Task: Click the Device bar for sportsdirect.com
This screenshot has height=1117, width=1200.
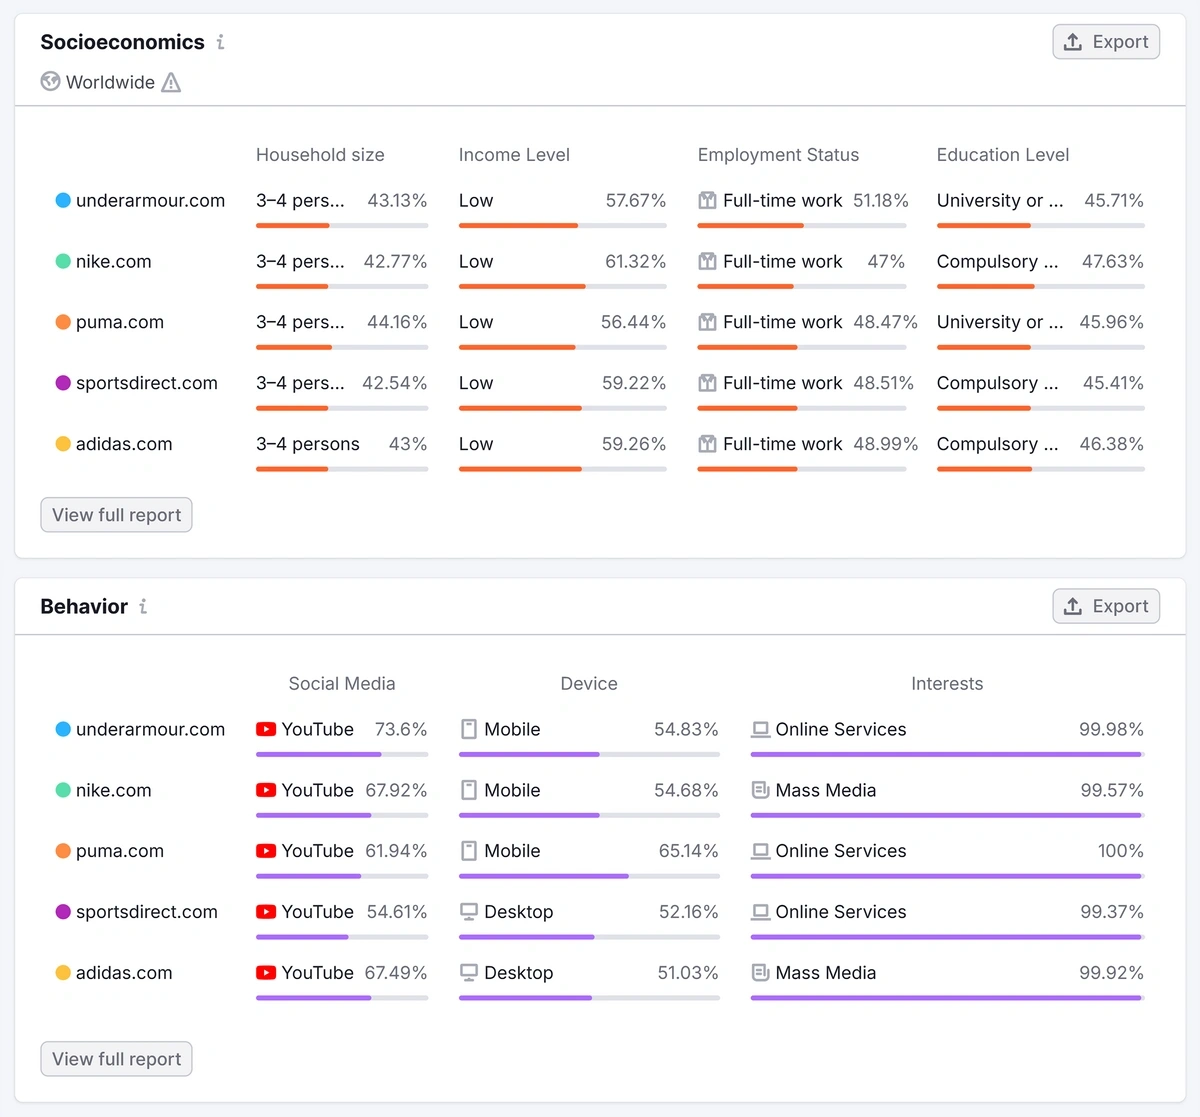Action: pos(589,937)
